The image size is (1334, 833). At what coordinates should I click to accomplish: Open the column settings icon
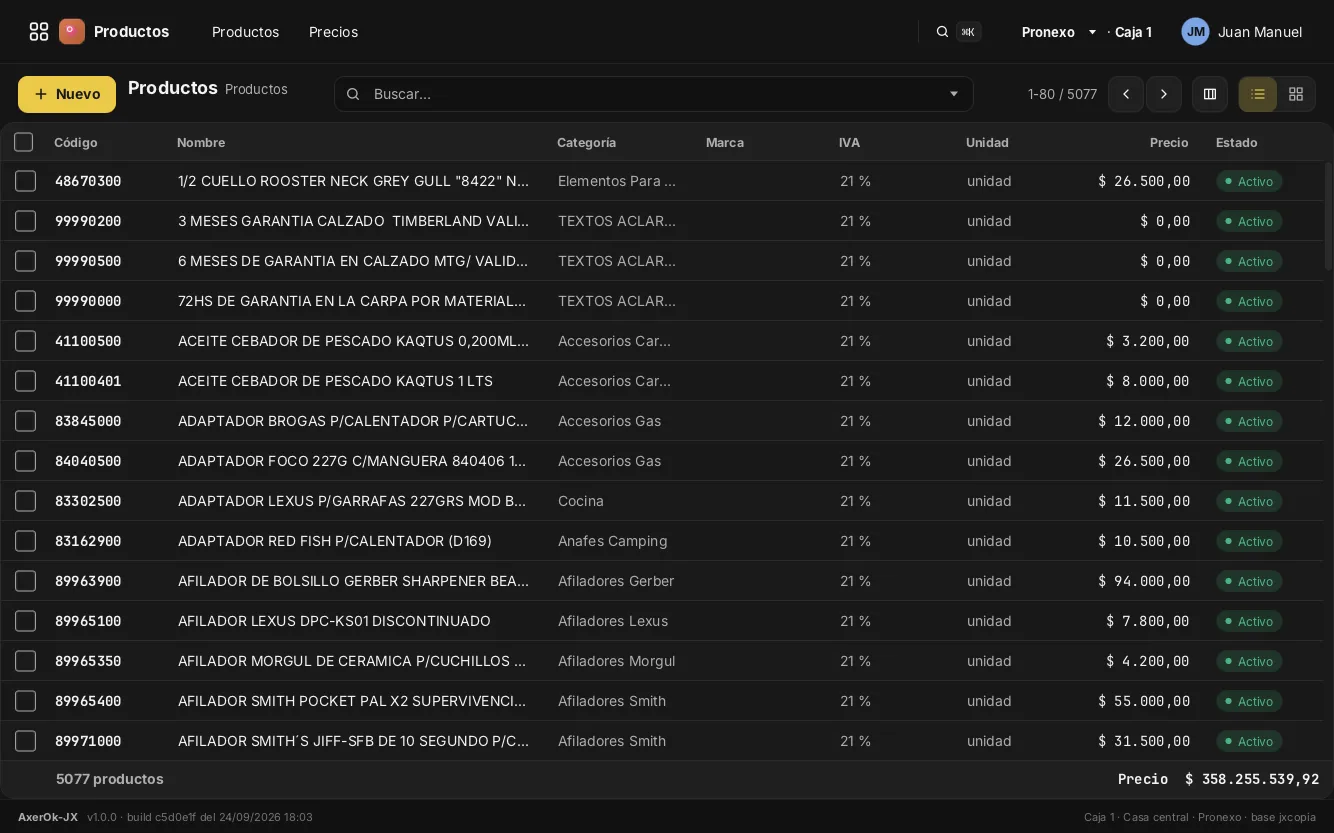(x=1210, y=94)
